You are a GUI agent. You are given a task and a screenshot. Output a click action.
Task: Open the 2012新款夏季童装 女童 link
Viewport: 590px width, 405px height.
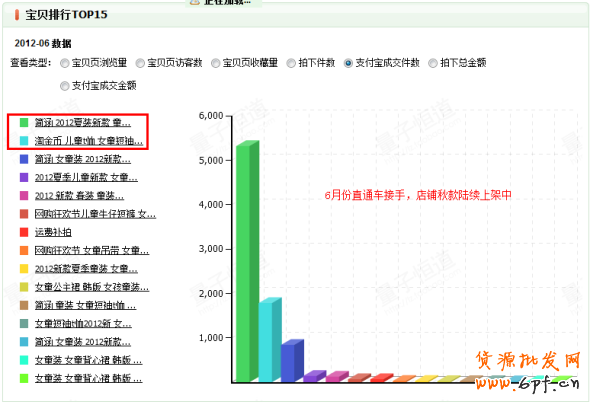86,269
